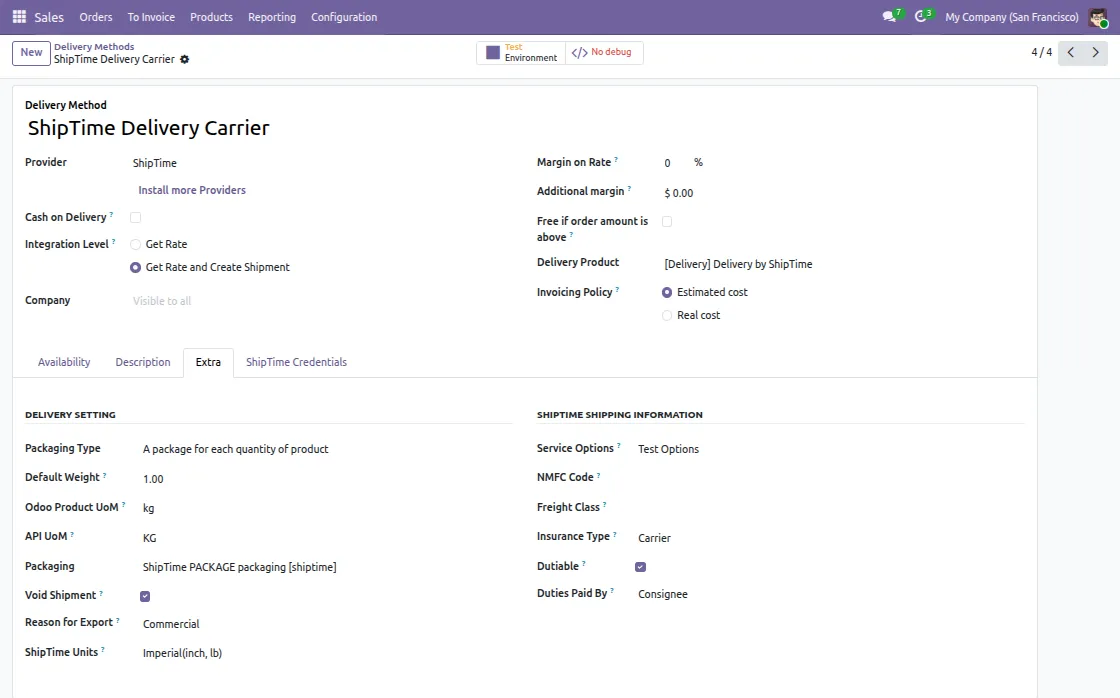Open the Products menu
The height and width of the screenshot is (698, 1120).
click(x=211, y=17)
